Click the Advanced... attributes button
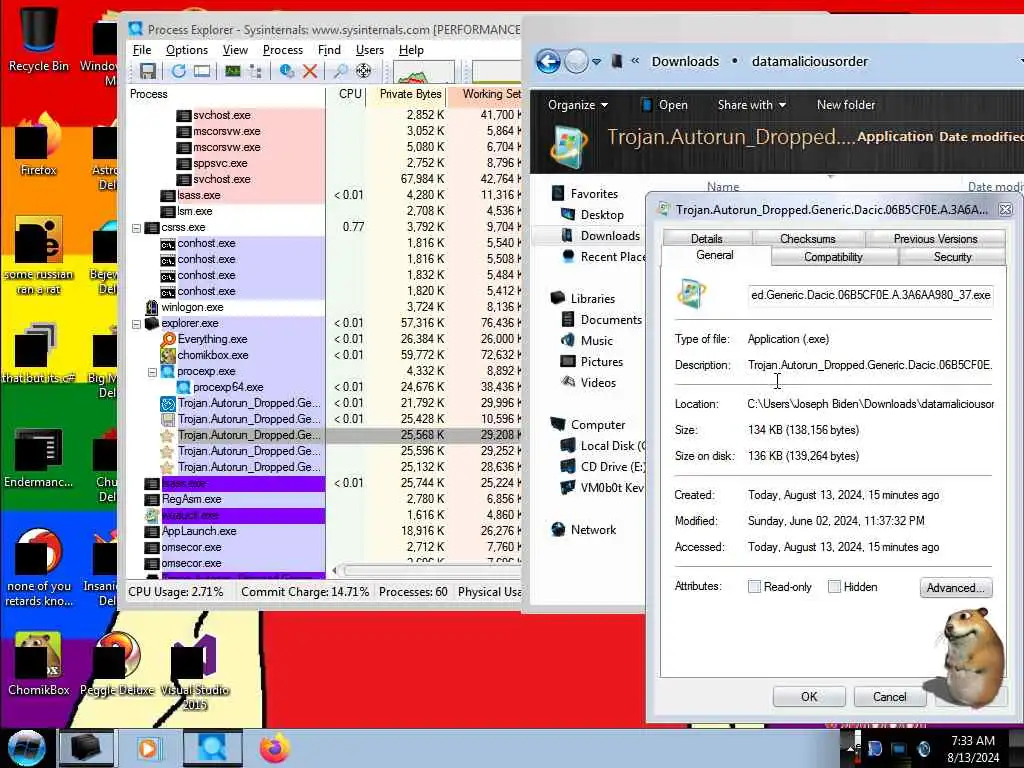1024x768 pixels. pos(955,588)
